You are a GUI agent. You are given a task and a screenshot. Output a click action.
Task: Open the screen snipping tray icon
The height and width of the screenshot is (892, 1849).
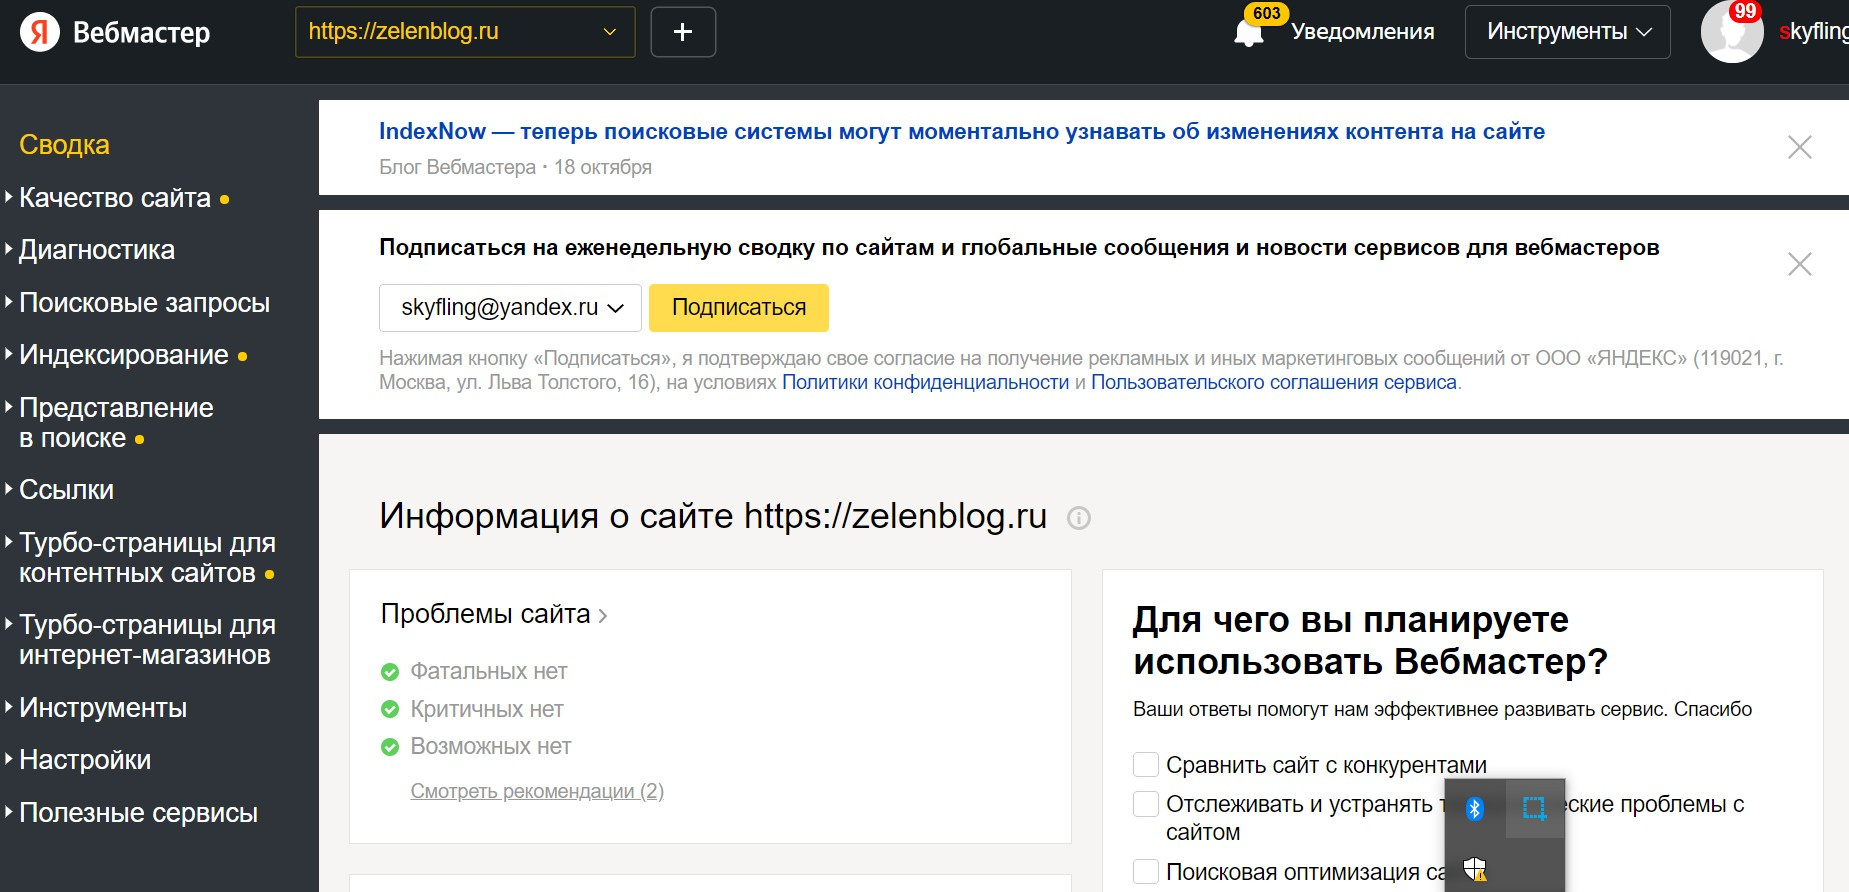pos(1534,808)
